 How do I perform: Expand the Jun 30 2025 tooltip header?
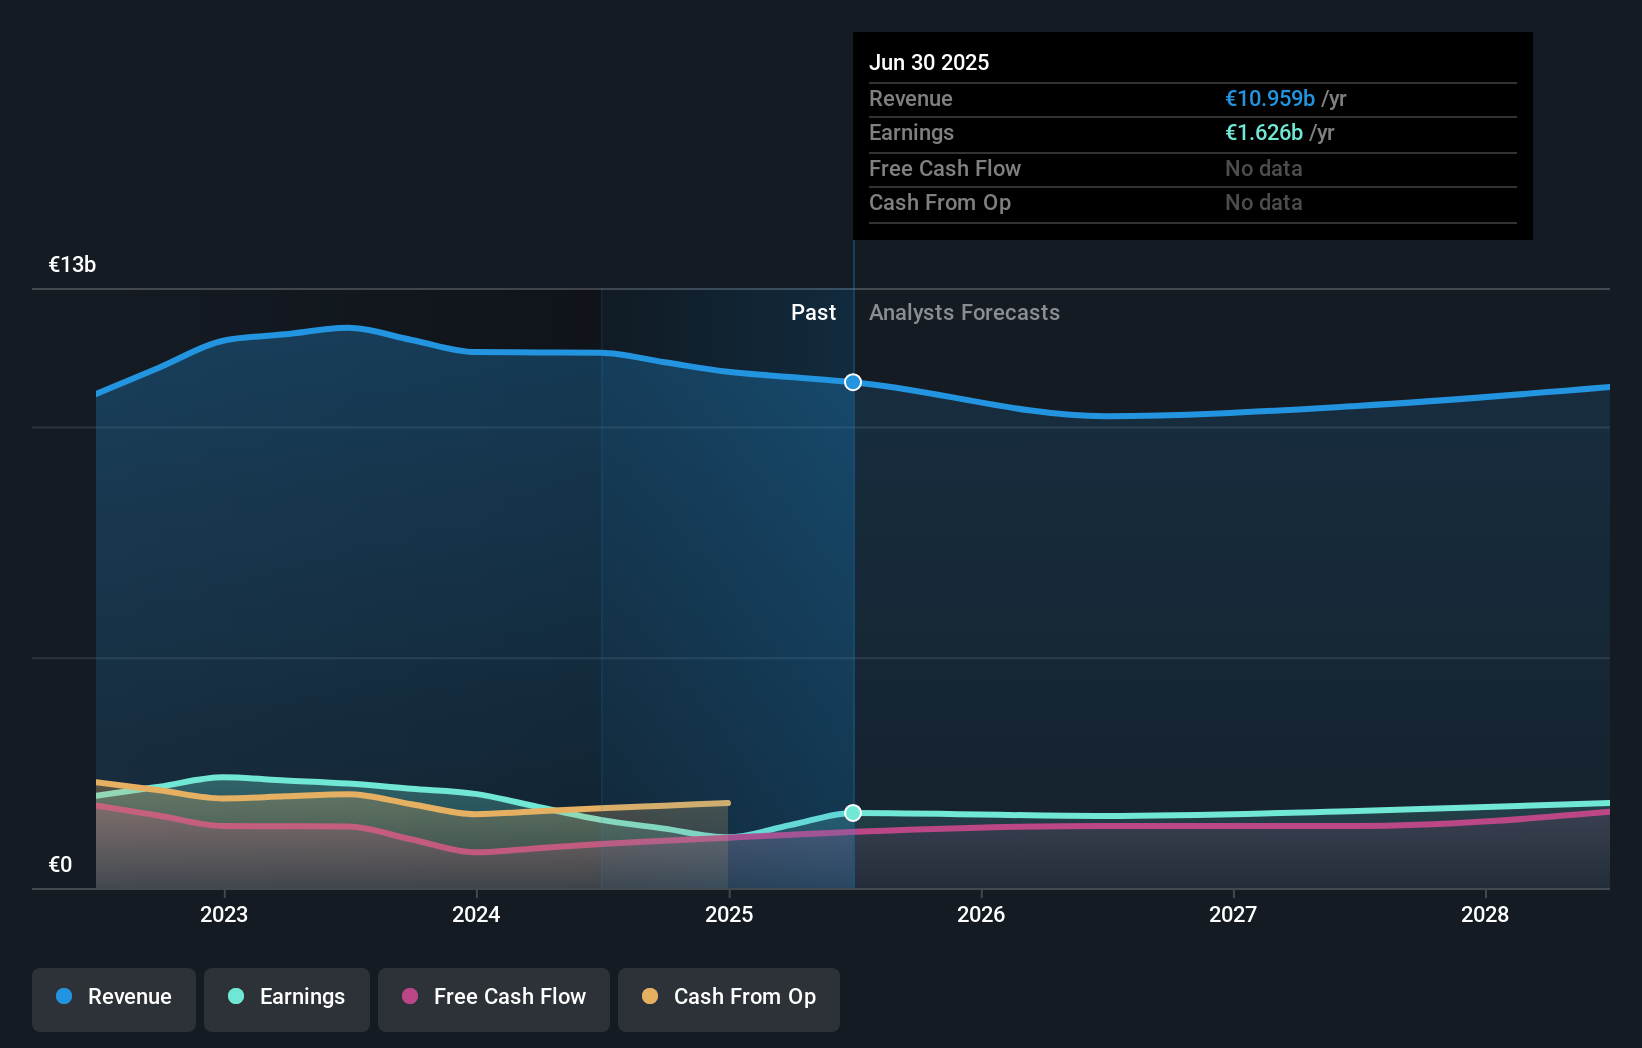click(x=930, y=62)
